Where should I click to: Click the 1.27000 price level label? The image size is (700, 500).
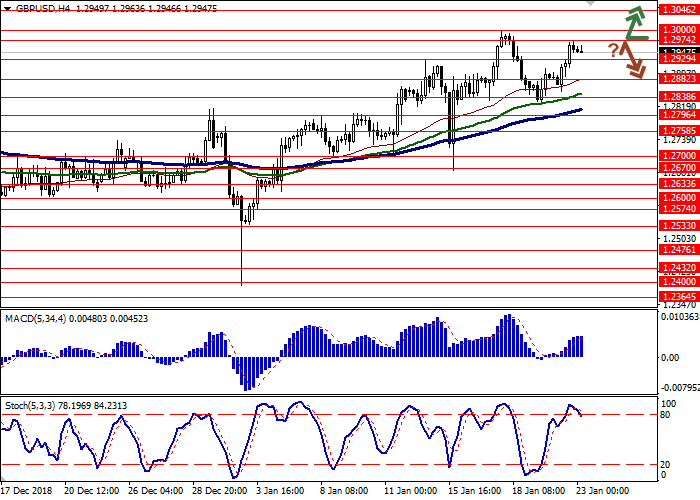(x=677, y=156)
